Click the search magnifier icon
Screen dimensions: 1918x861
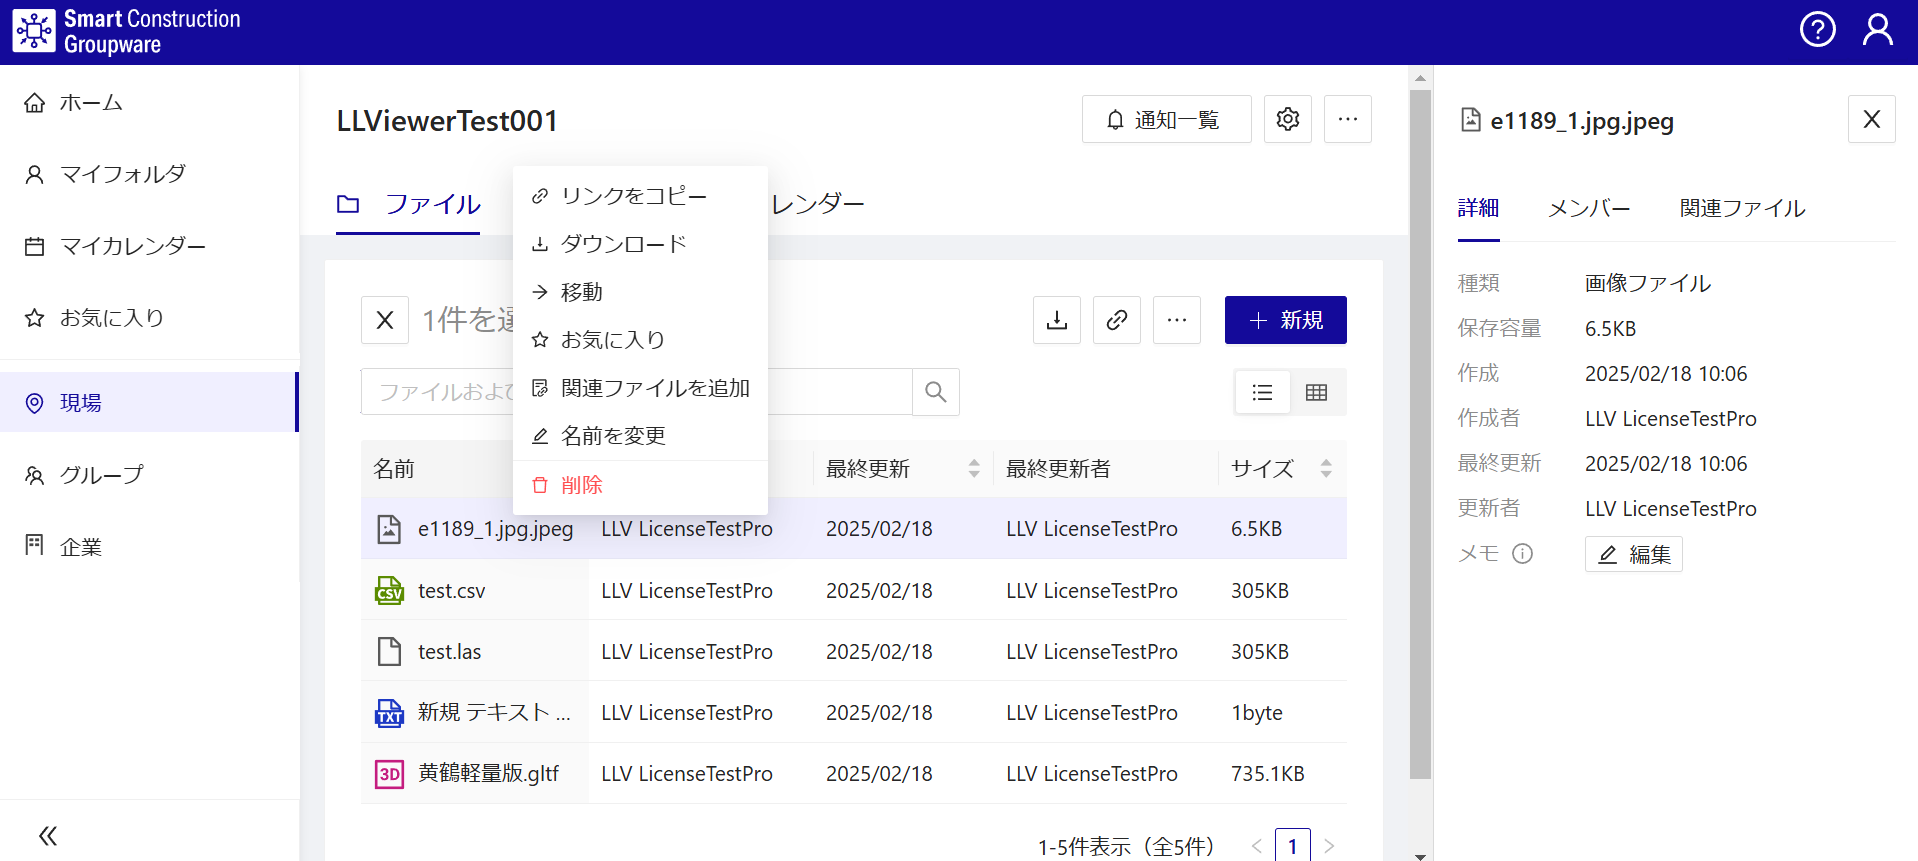(935, 392)
